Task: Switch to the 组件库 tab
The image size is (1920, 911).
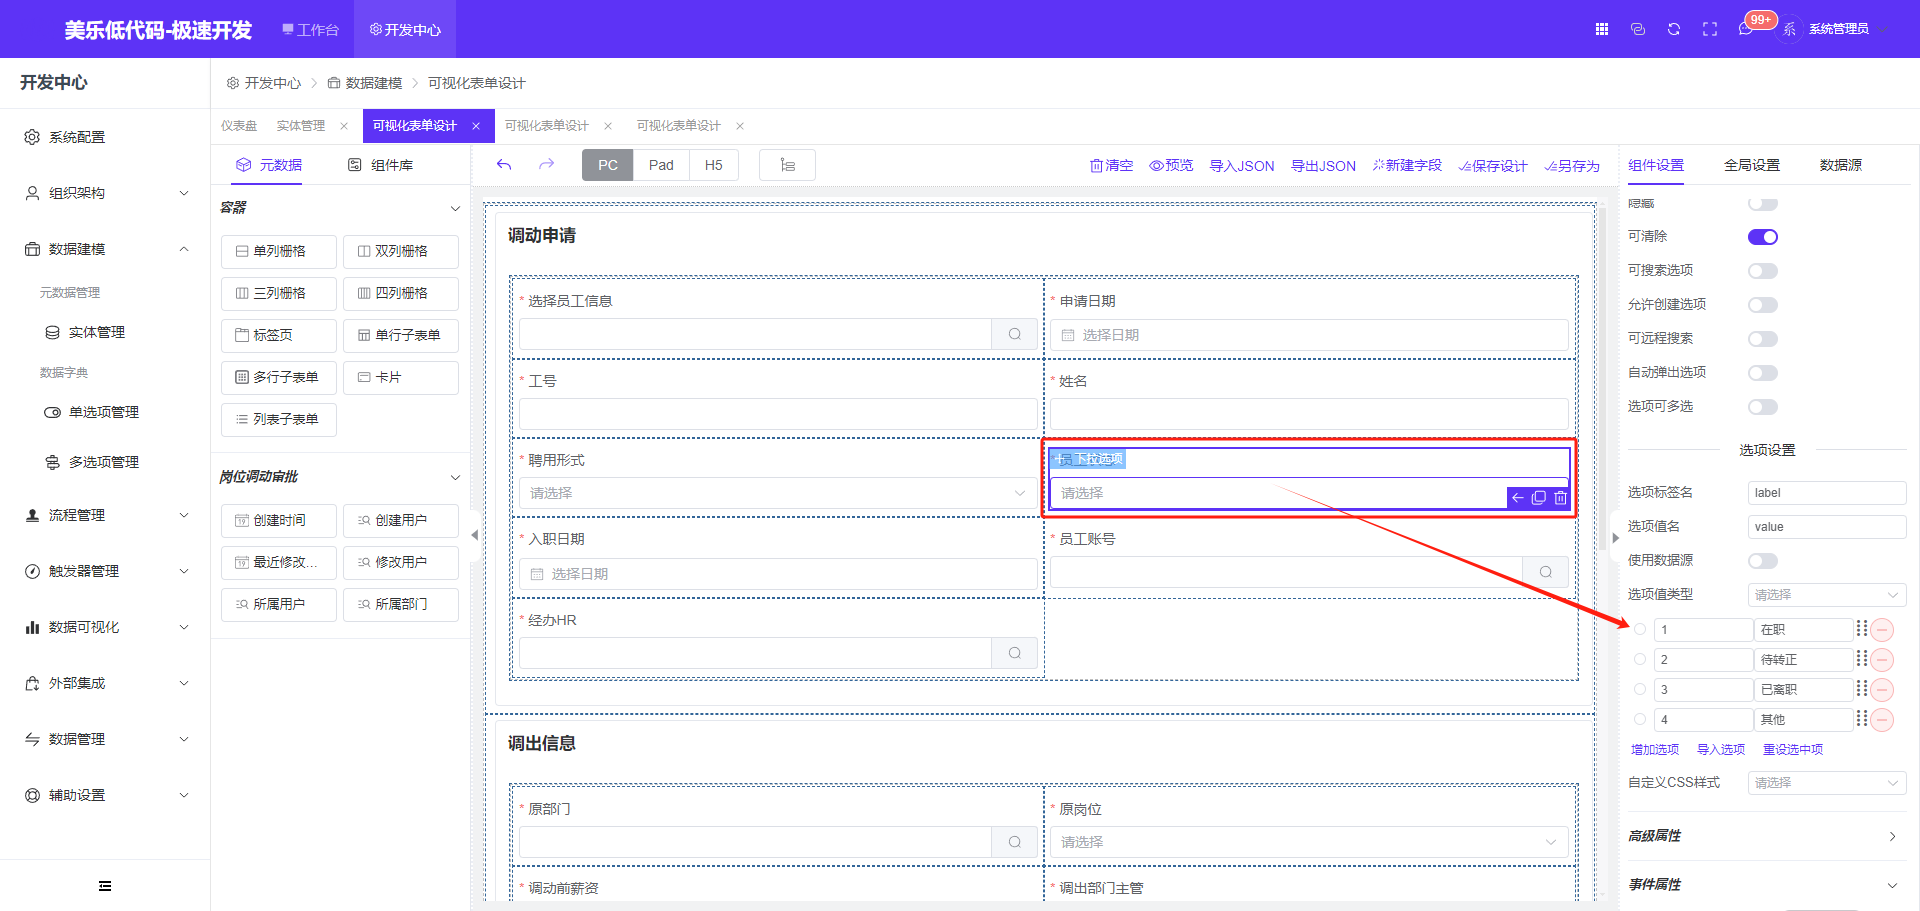Action: [x=381, y=165]
